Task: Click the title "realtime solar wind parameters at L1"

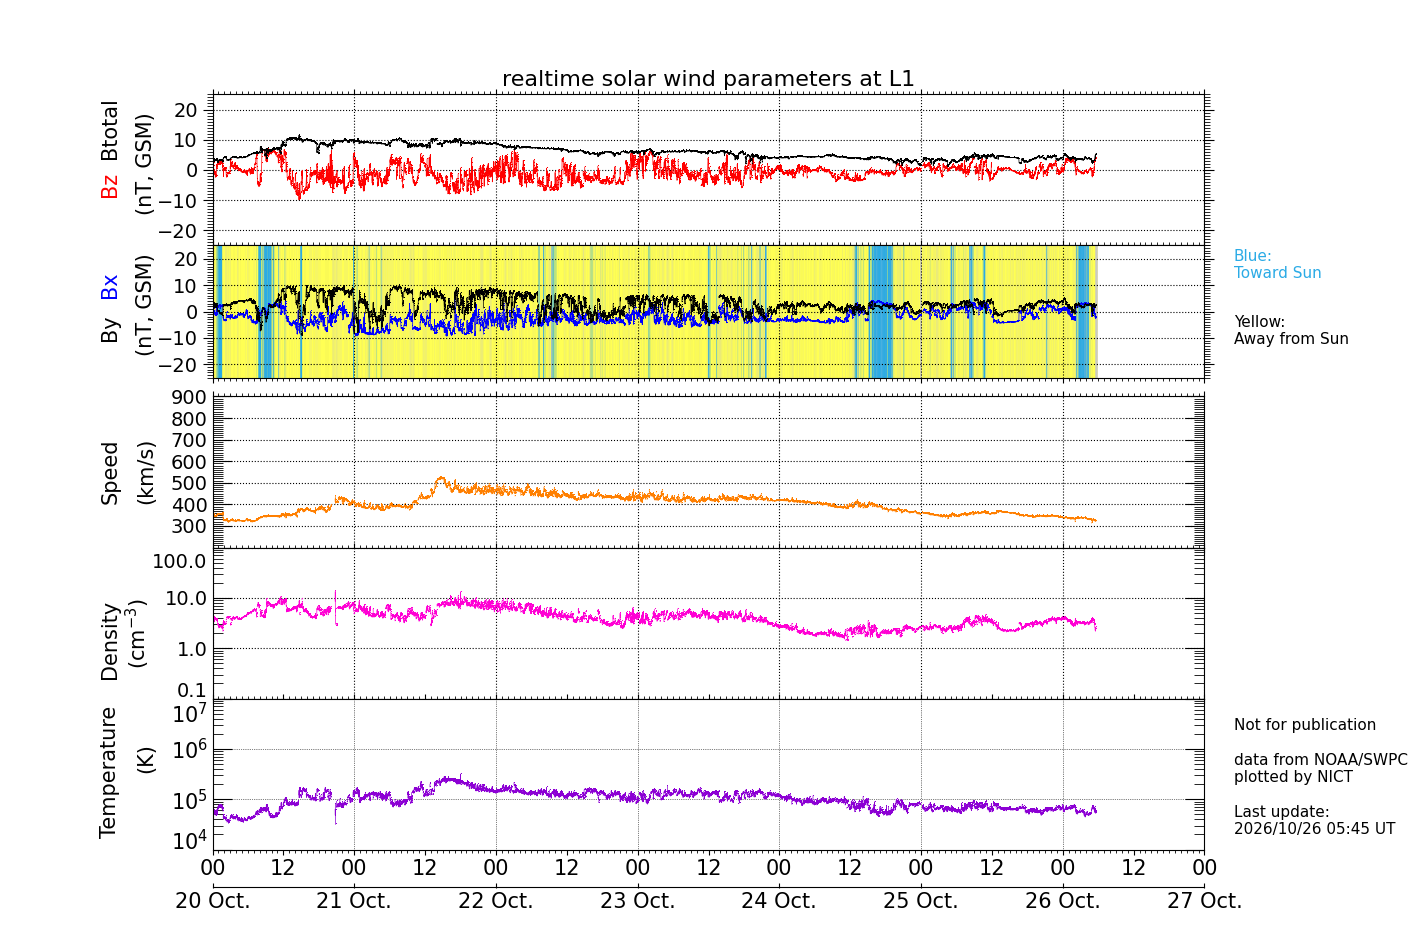Action: pos(708,79)
